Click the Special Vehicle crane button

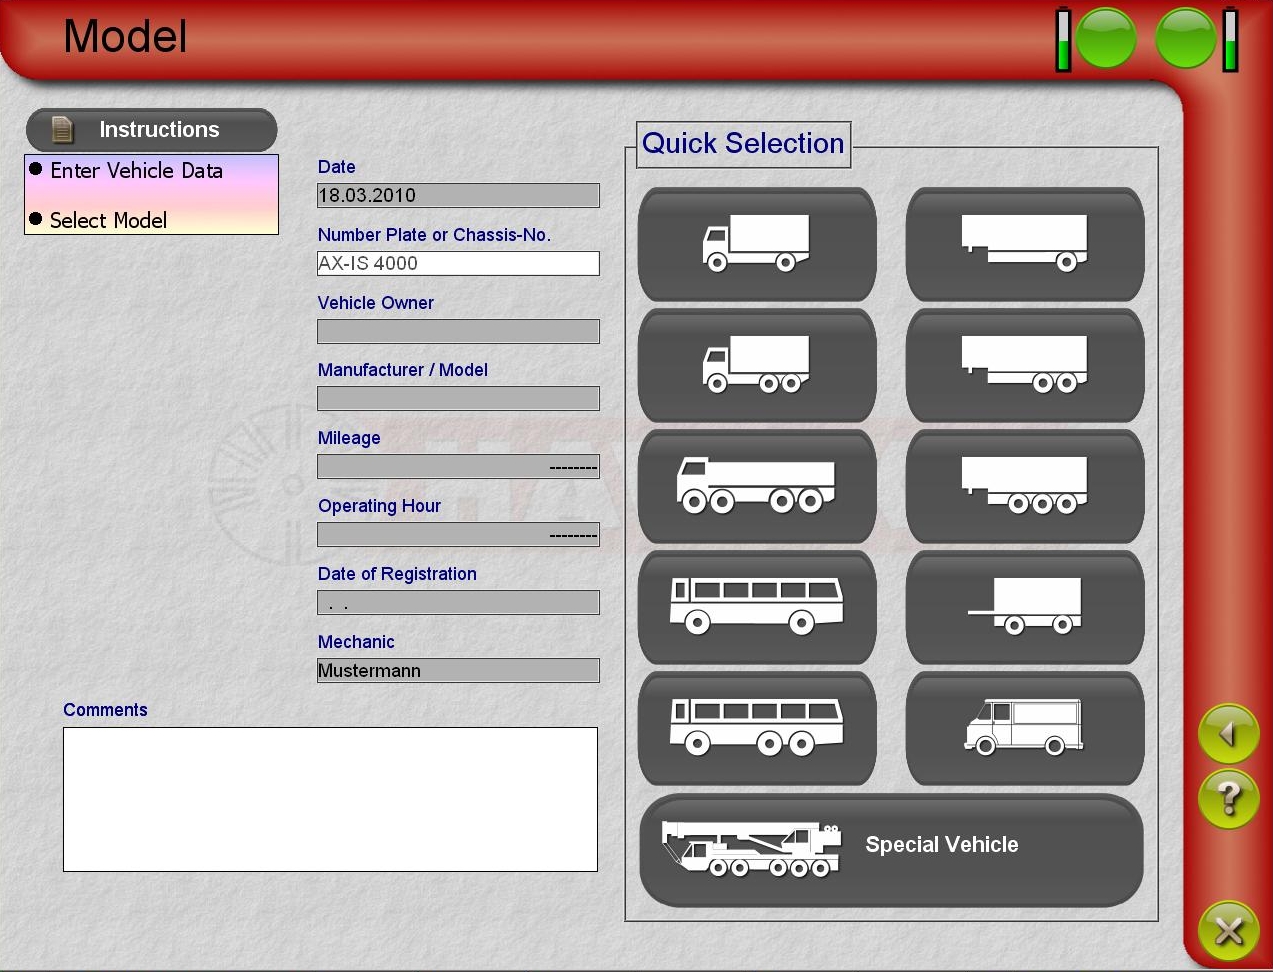coord(890,849)
